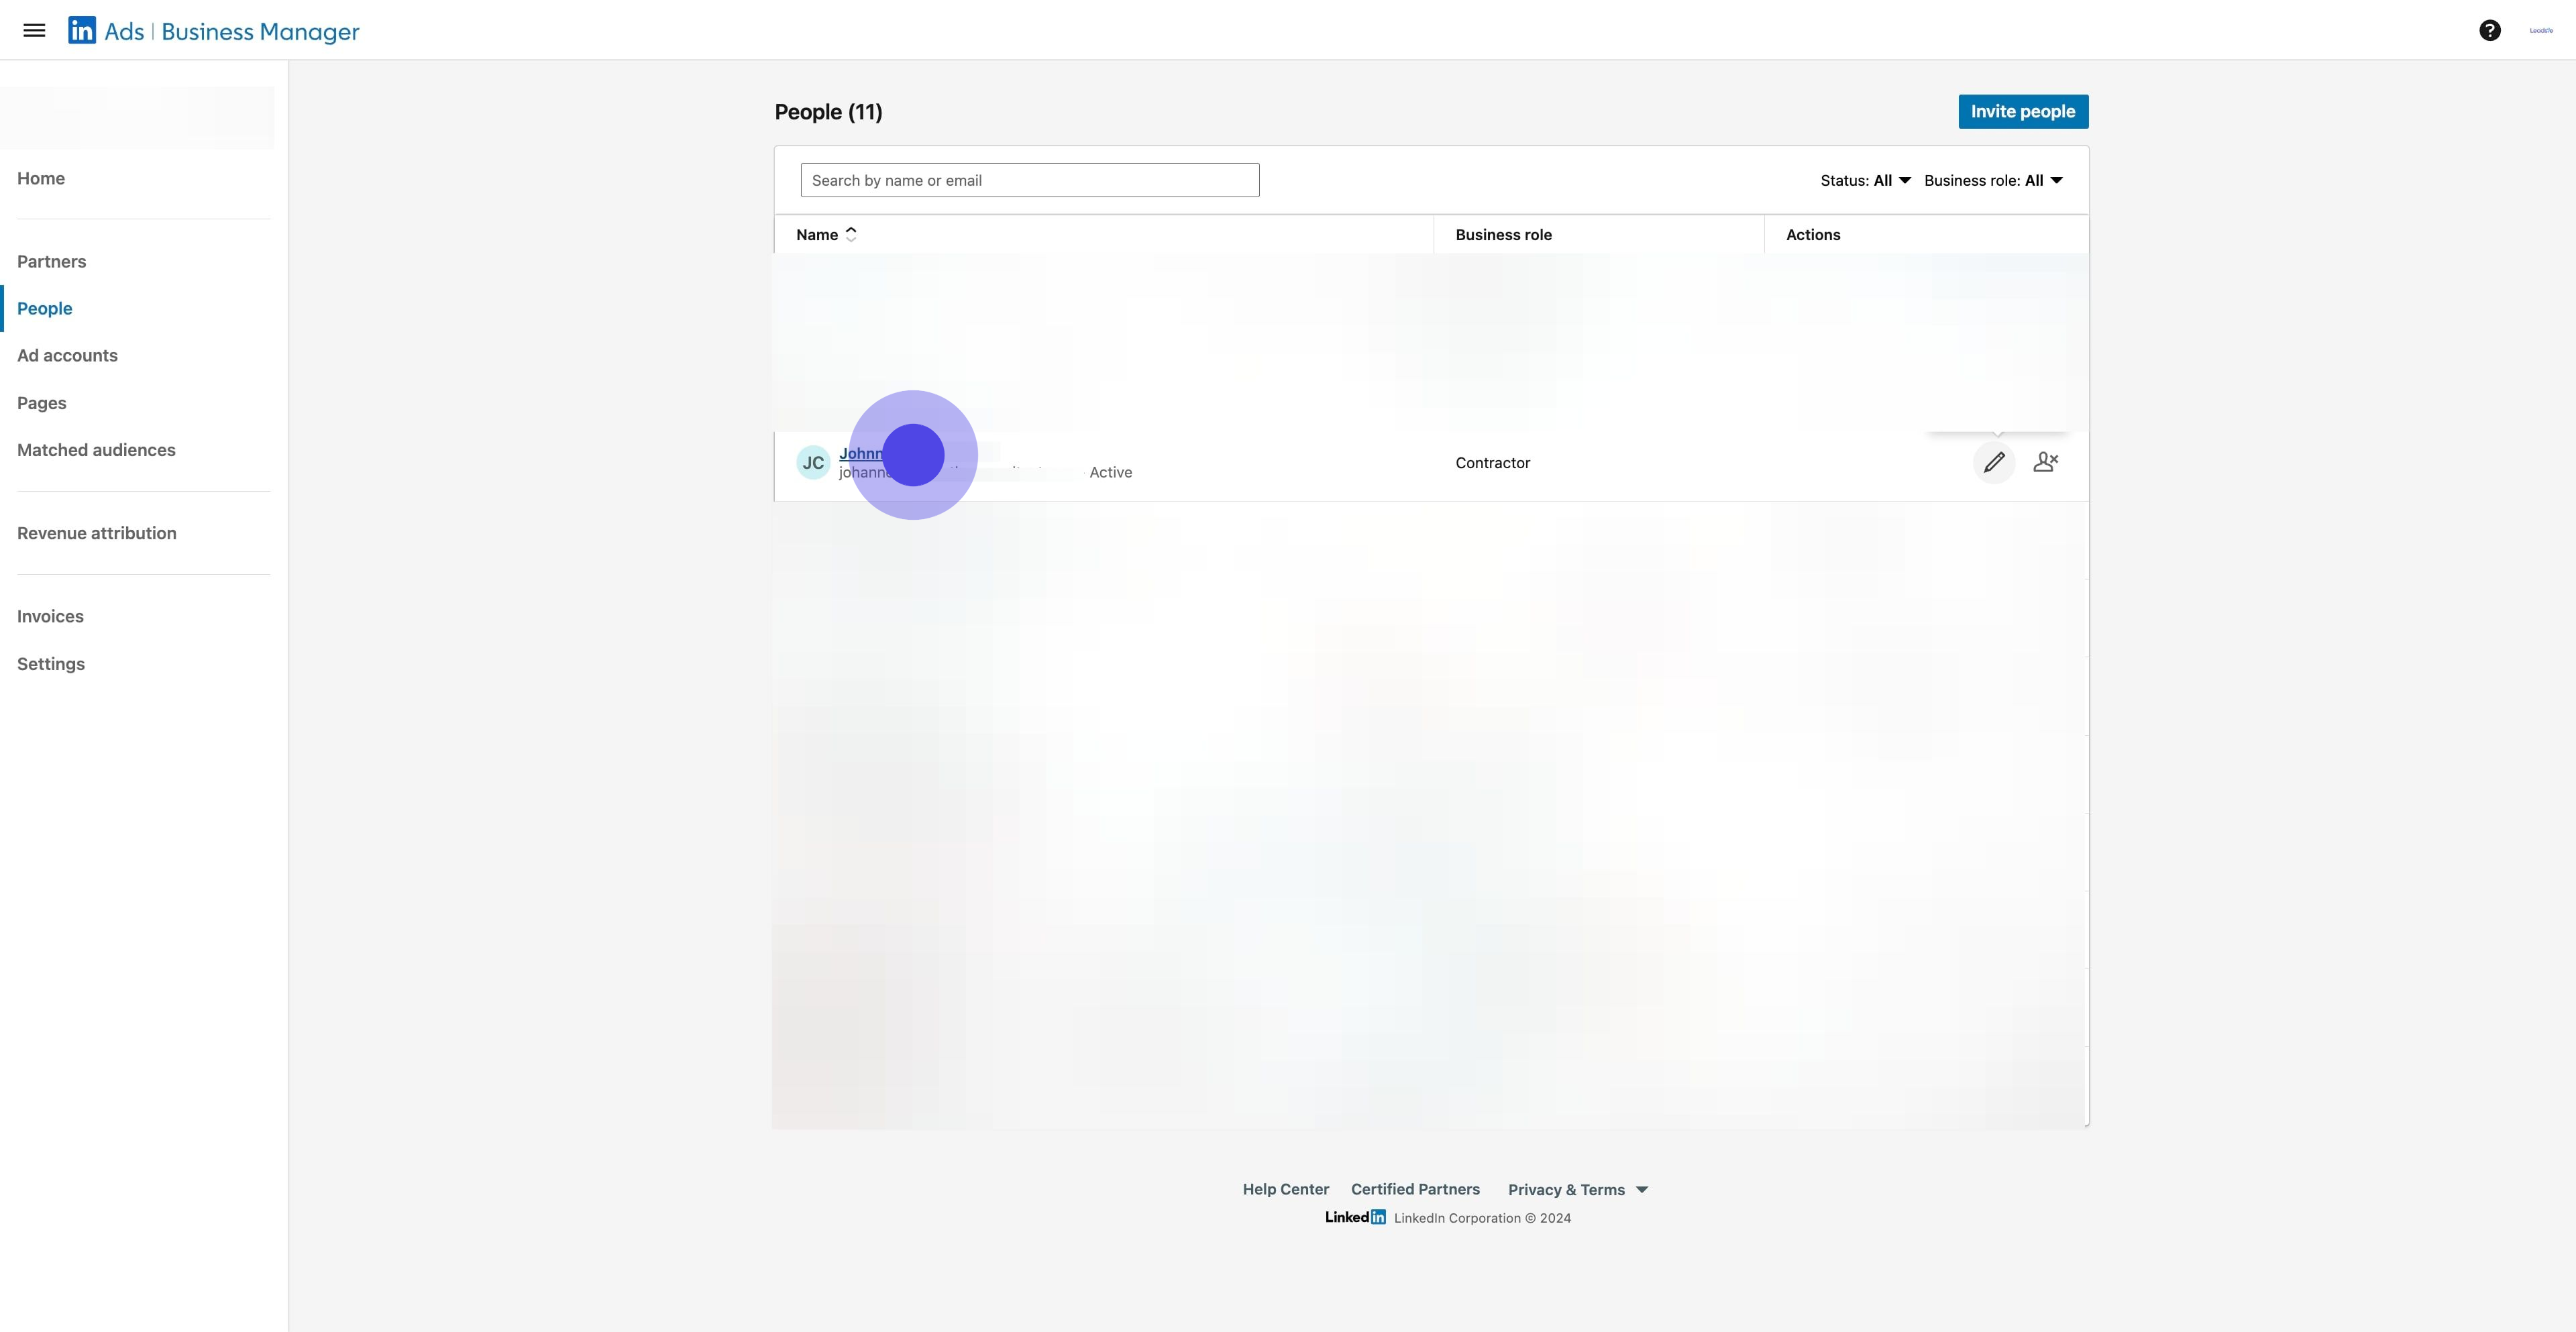Open the hamburger navigation menu

[x=34, y=30]
